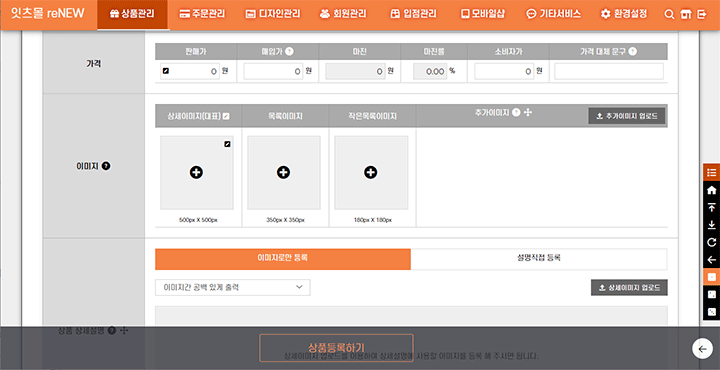Open 상품관리 menu
720x370 pixels.
pos(133,14)
